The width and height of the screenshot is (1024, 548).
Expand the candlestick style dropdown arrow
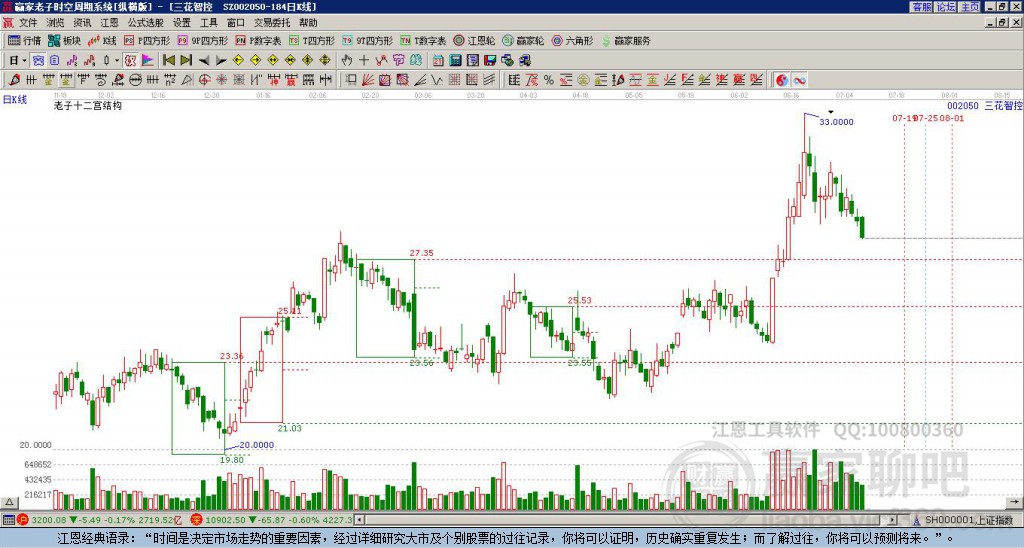pos(117,61)
